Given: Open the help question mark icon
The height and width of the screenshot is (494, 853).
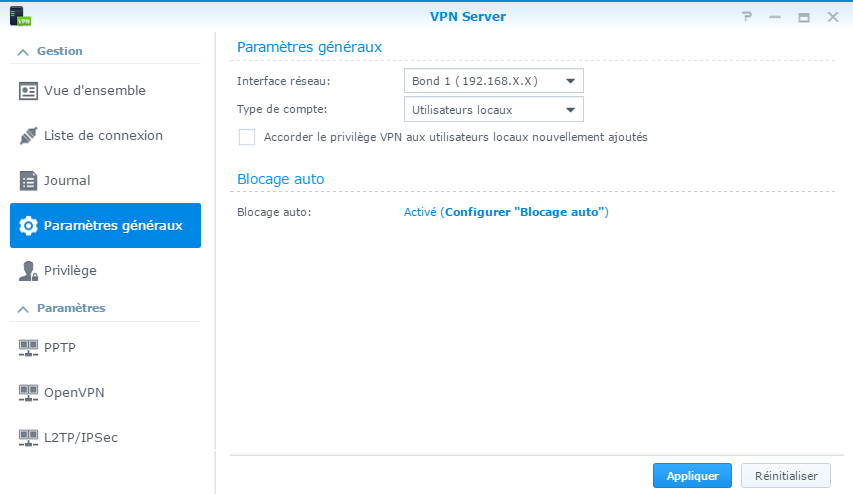Looking at the screenshot, I should [x=746, y=17].
